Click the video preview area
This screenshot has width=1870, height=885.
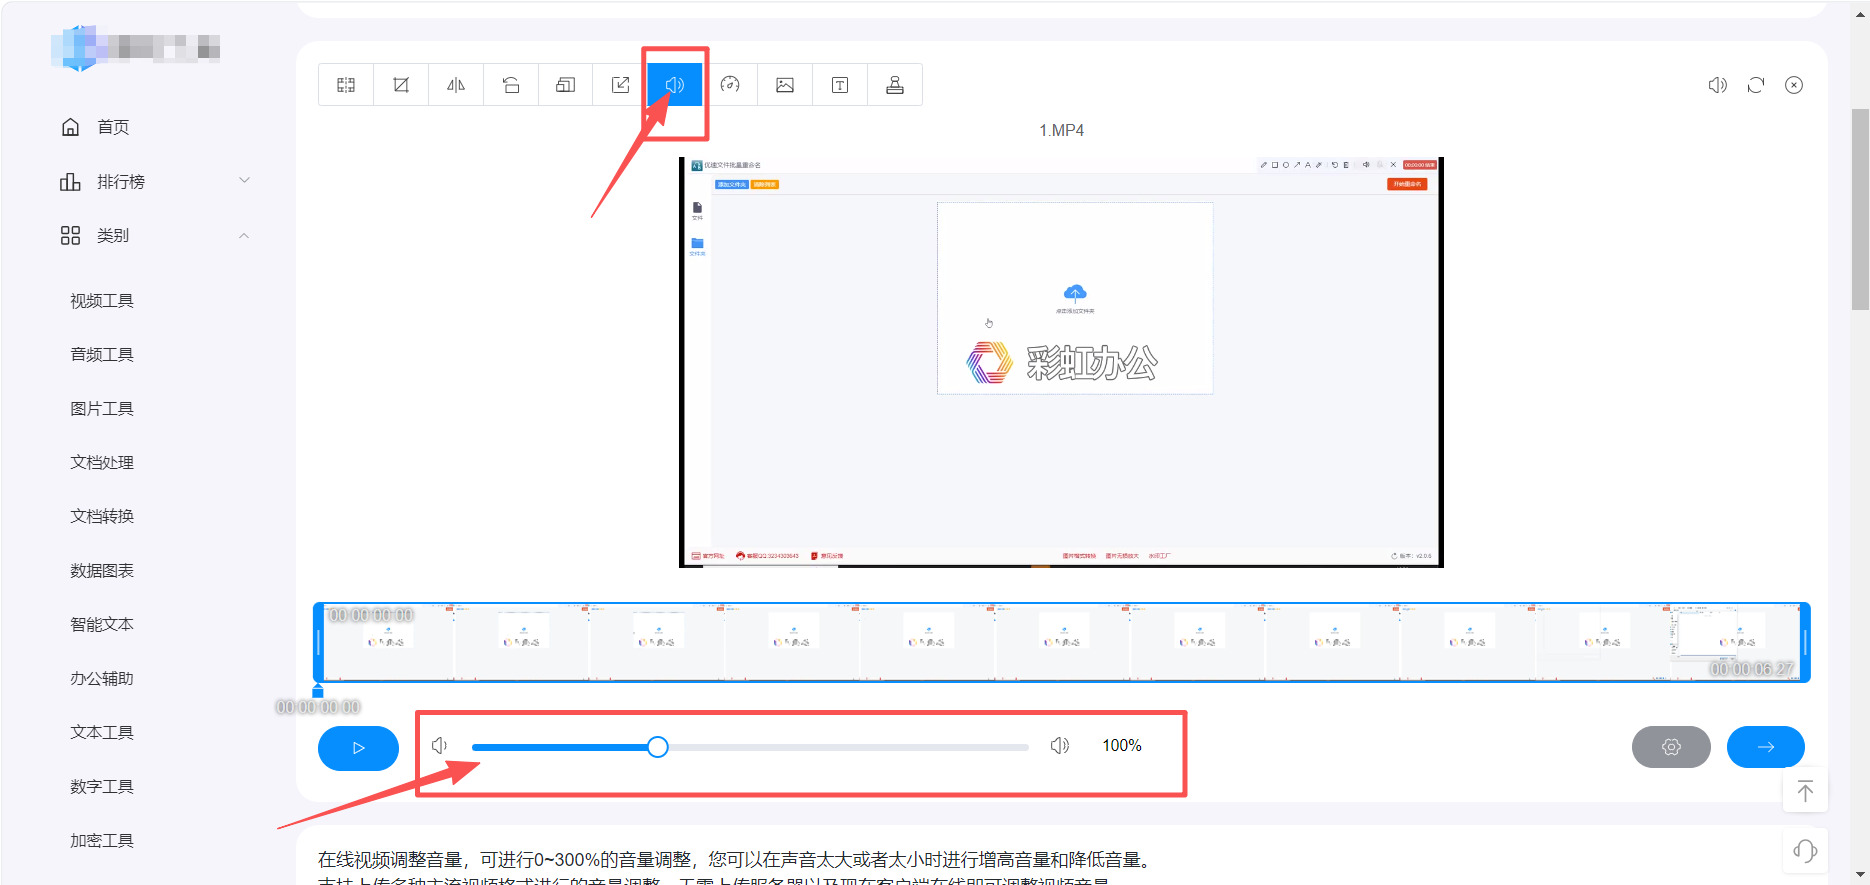pyautogui.click(x=1061, y=362)
